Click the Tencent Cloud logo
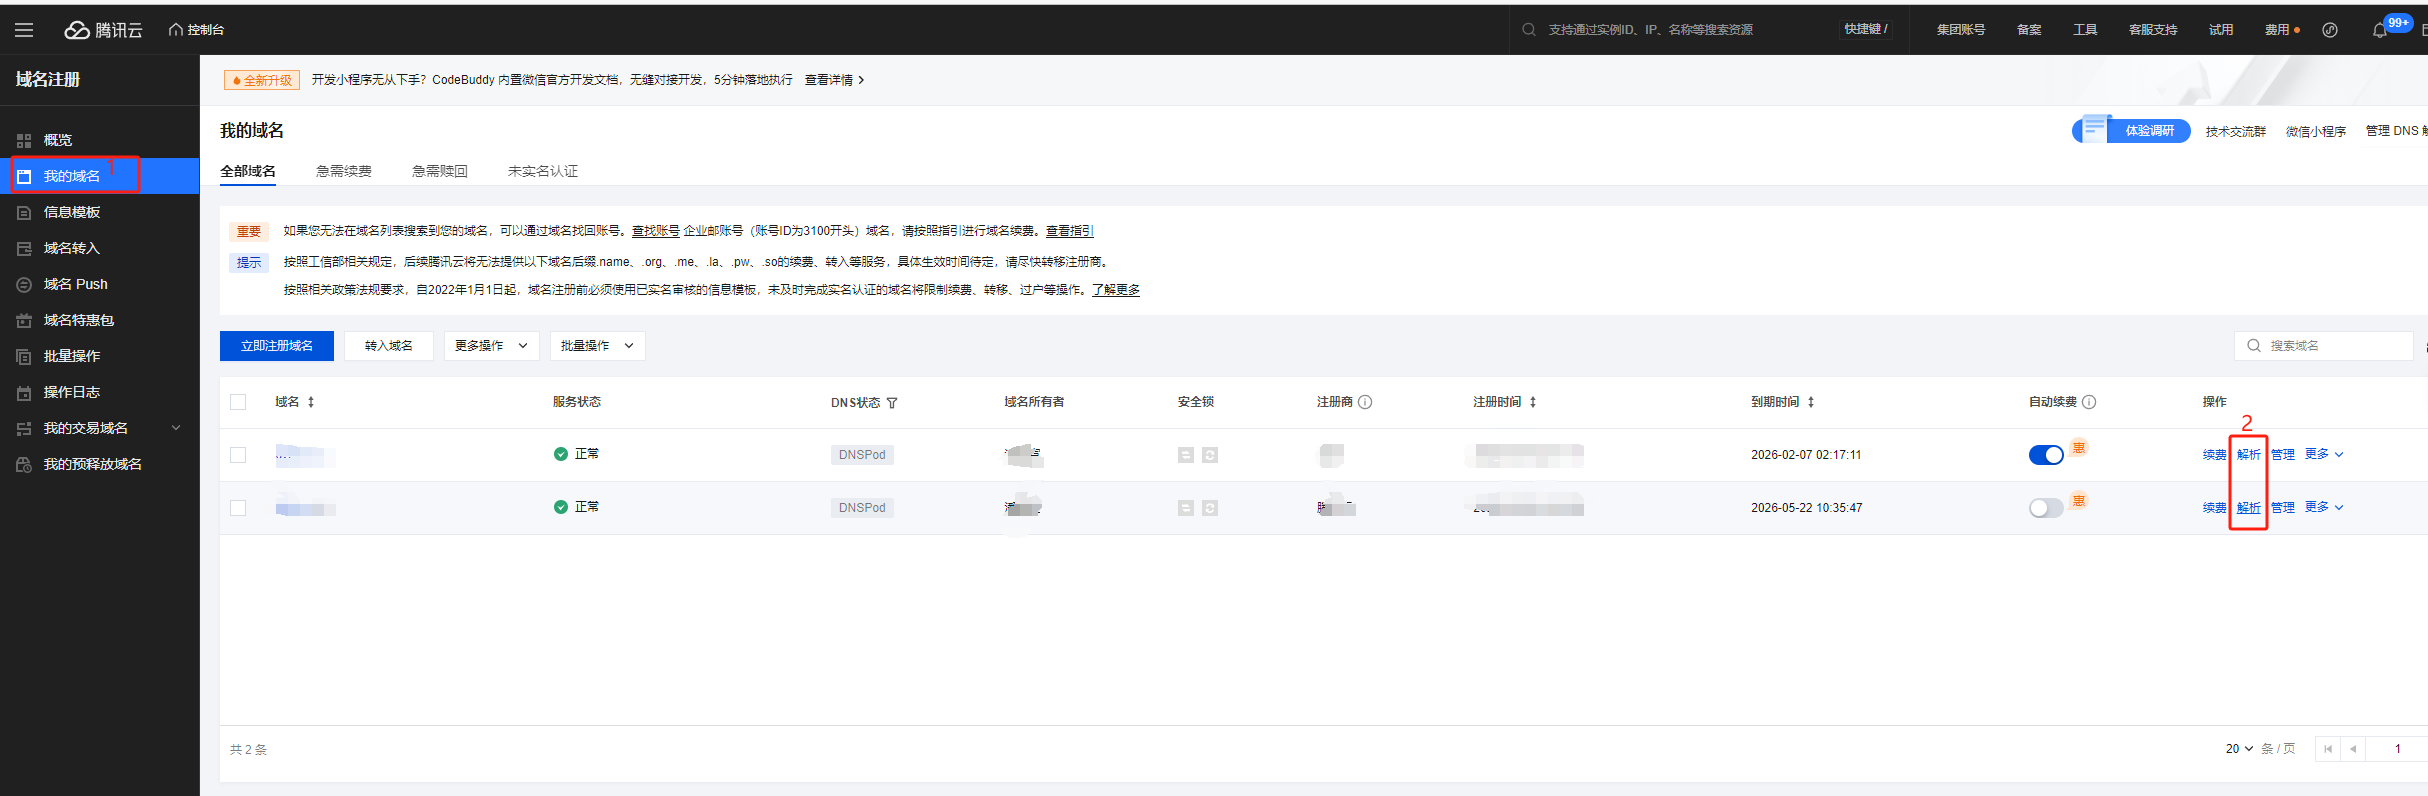Viewport: 2428px width, 796px height. [x=104, y=30]
